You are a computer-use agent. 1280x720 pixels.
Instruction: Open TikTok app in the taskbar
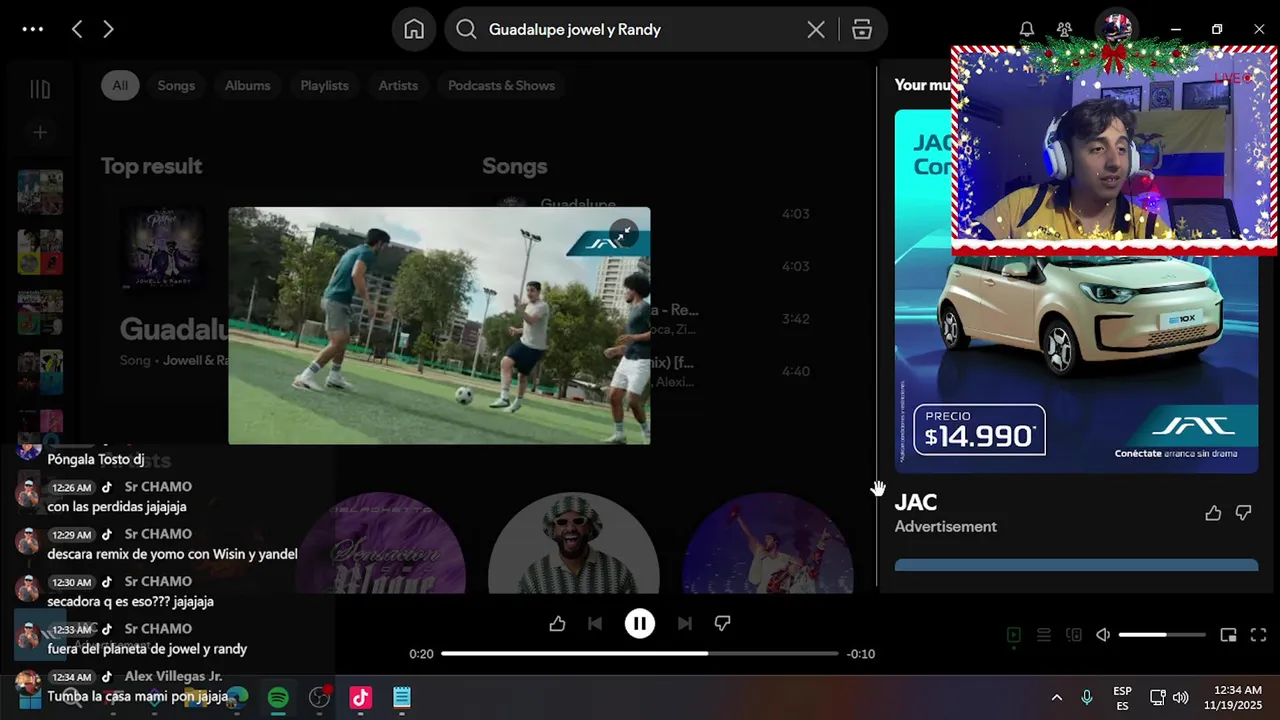click(x=360, y=697)
